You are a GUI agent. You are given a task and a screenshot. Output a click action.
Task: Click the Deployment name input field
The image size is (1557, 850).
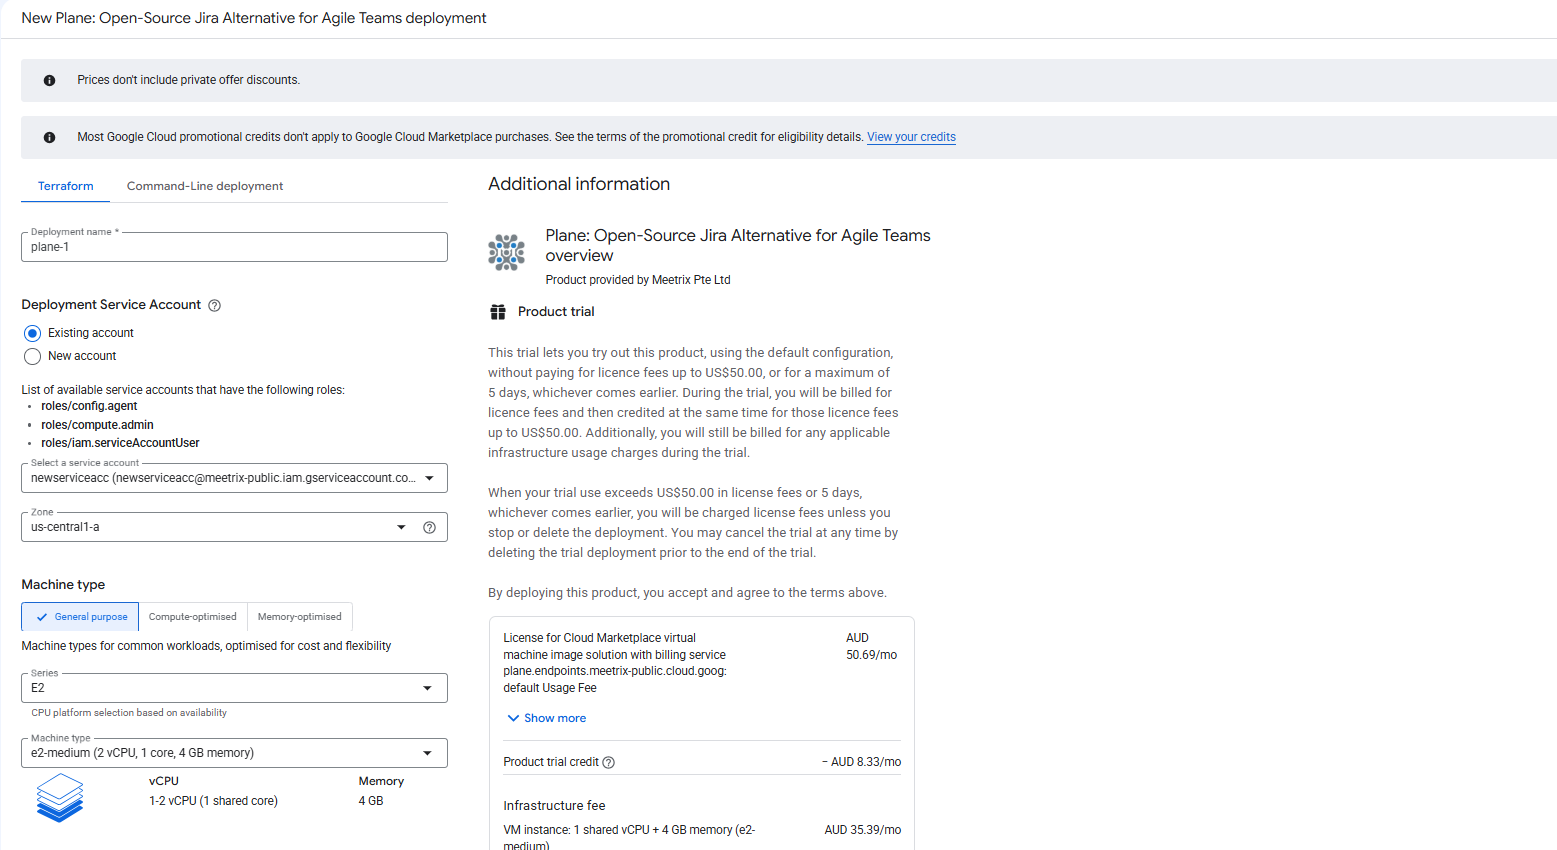[234, 247]
